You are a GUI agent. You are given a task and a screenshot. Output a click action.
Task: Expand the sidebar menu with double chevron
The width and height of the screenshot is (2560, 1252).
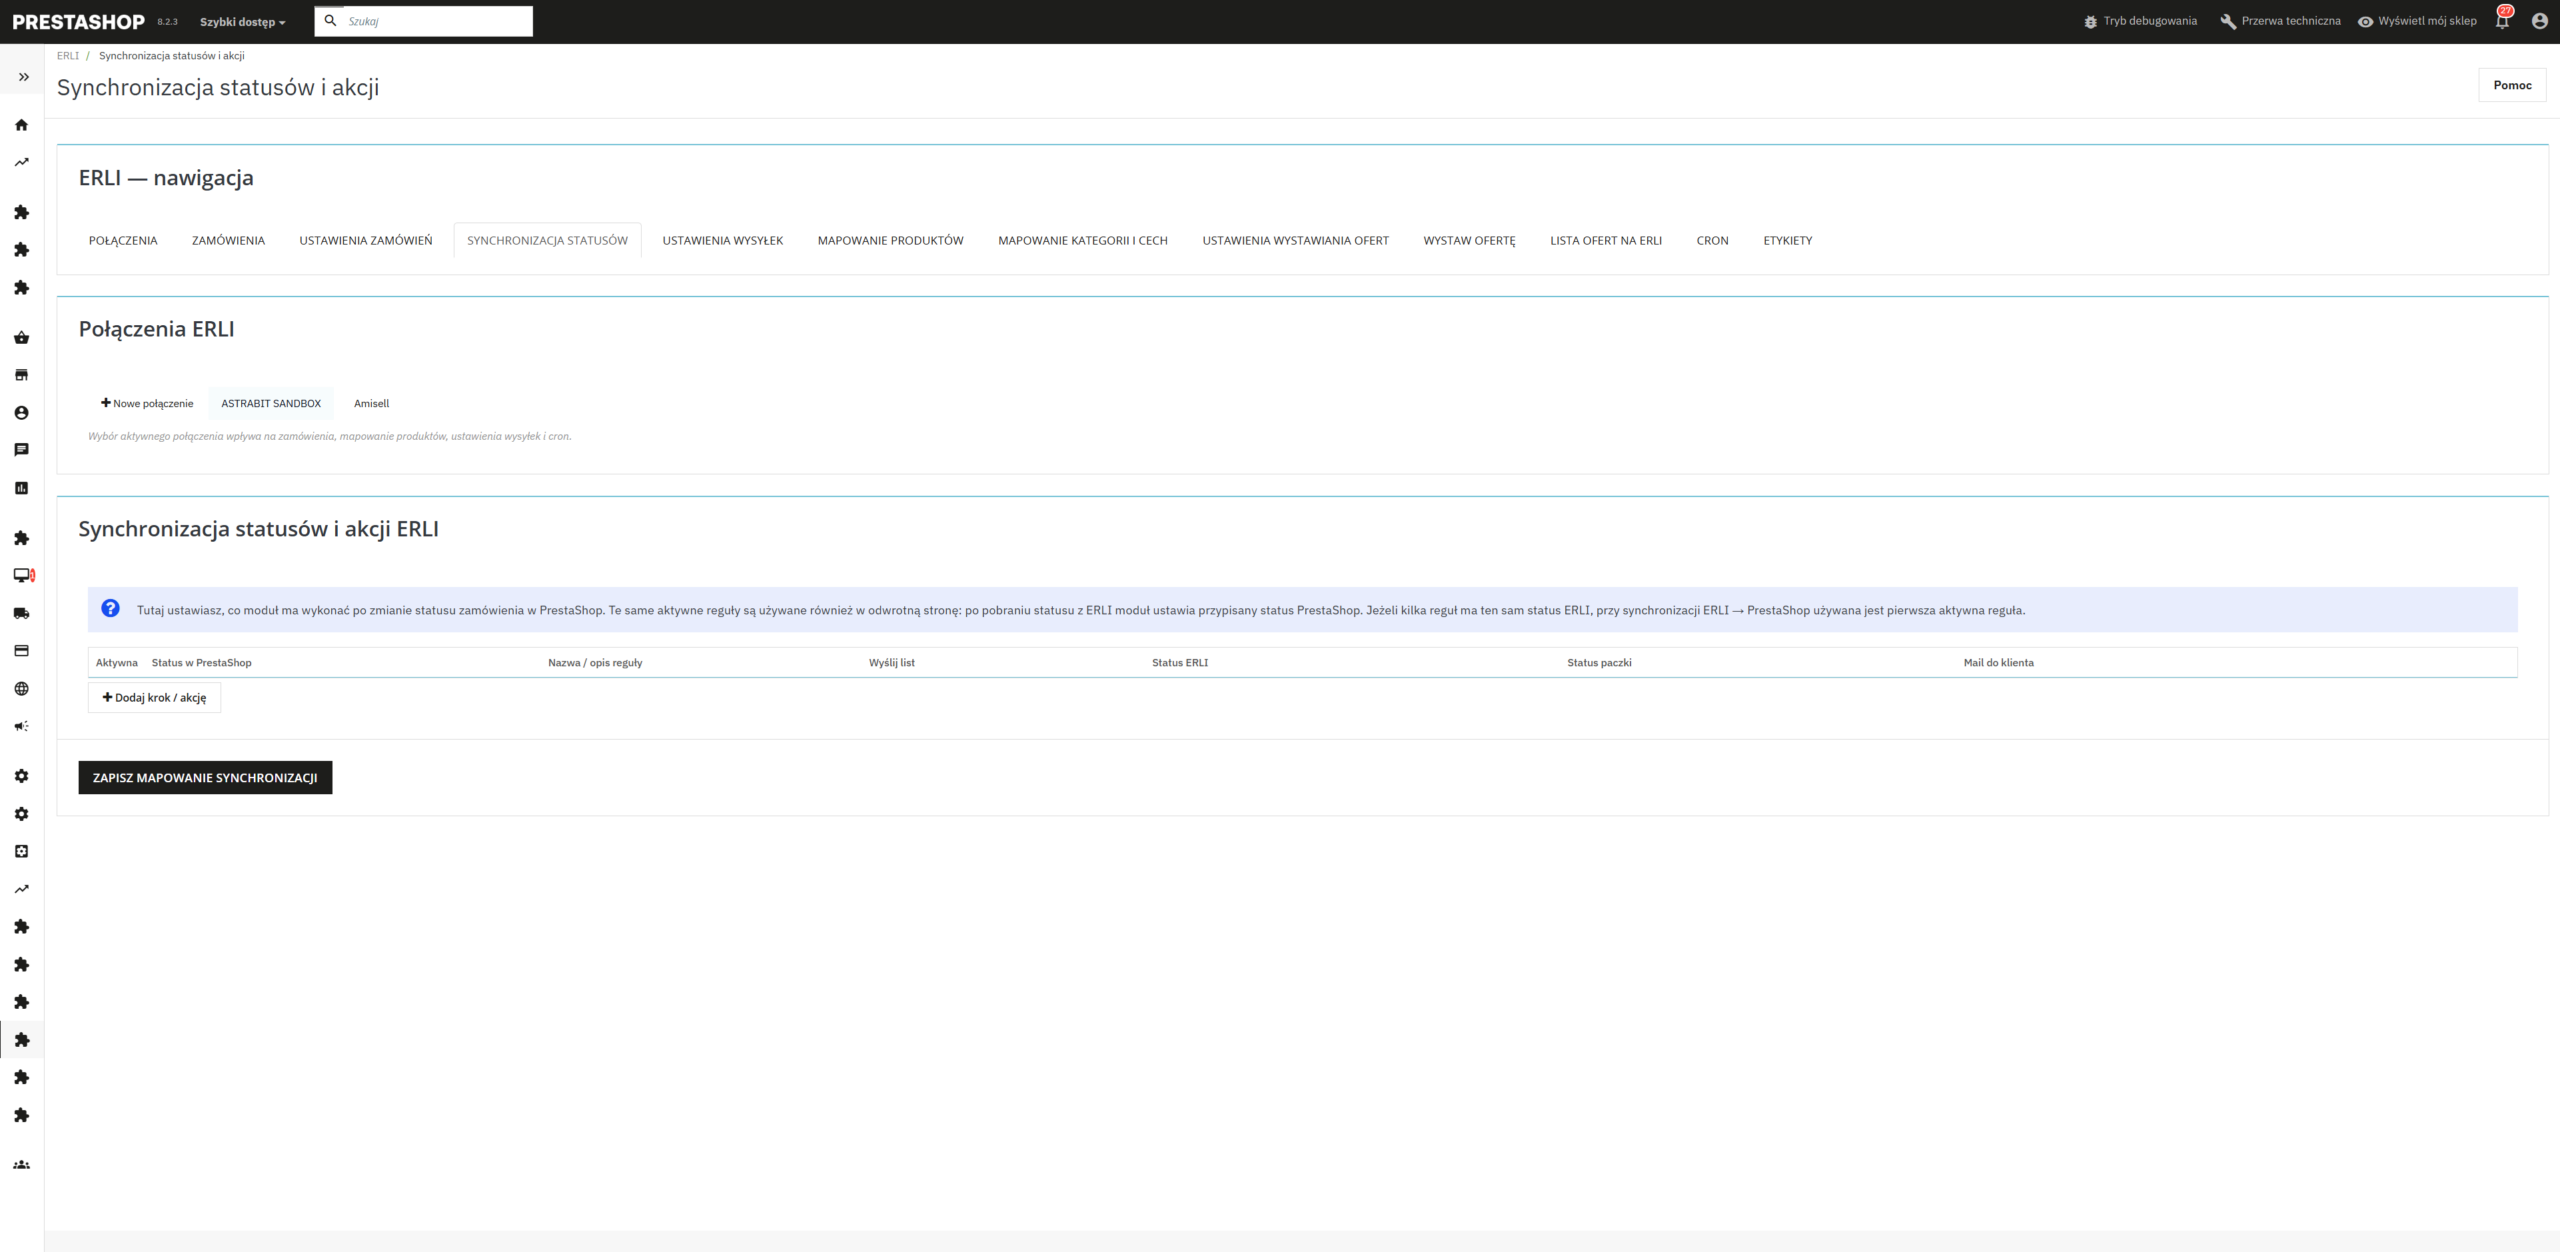coord(23,77)
